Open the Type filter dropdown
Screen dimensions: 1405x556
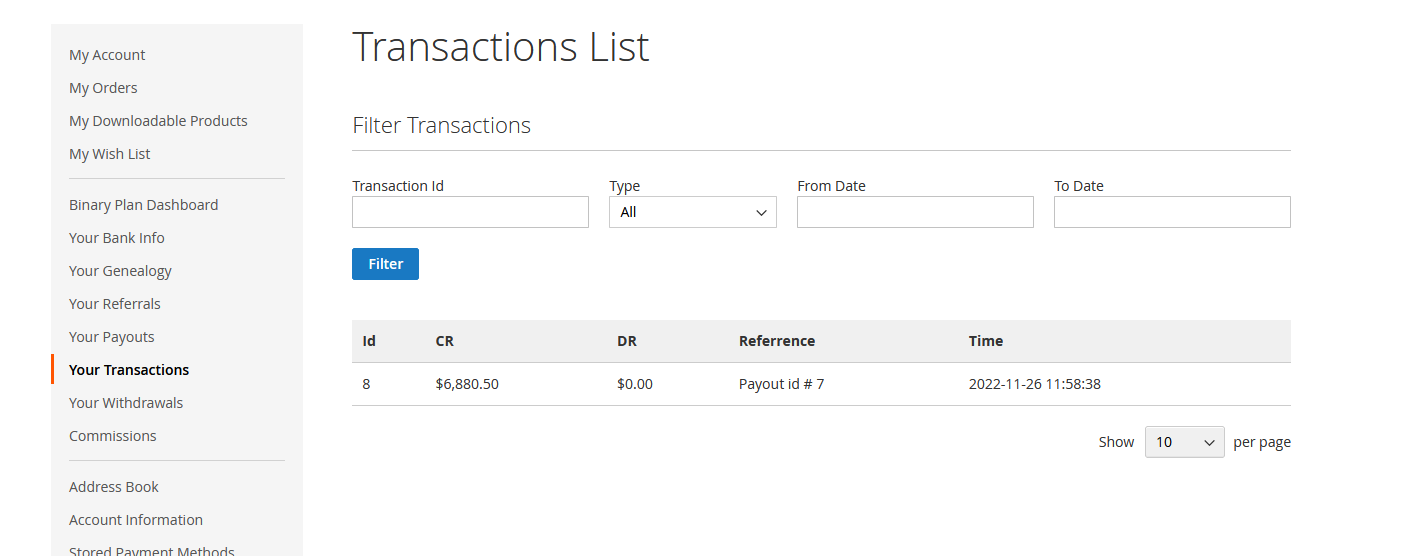pyautogui.click(x=692, y=212)
